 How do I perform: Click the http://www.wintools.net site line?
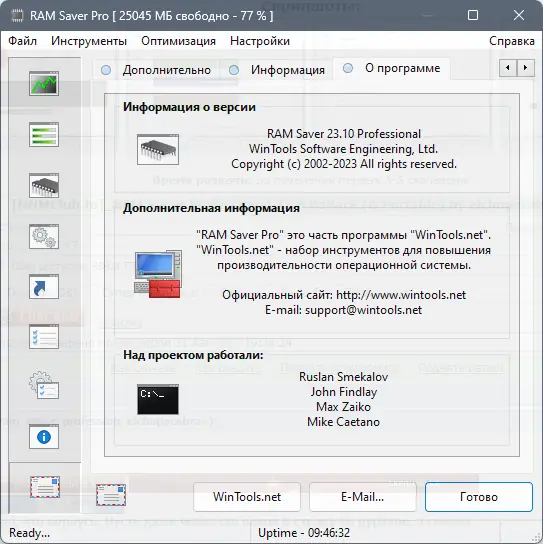click(344, 295)
